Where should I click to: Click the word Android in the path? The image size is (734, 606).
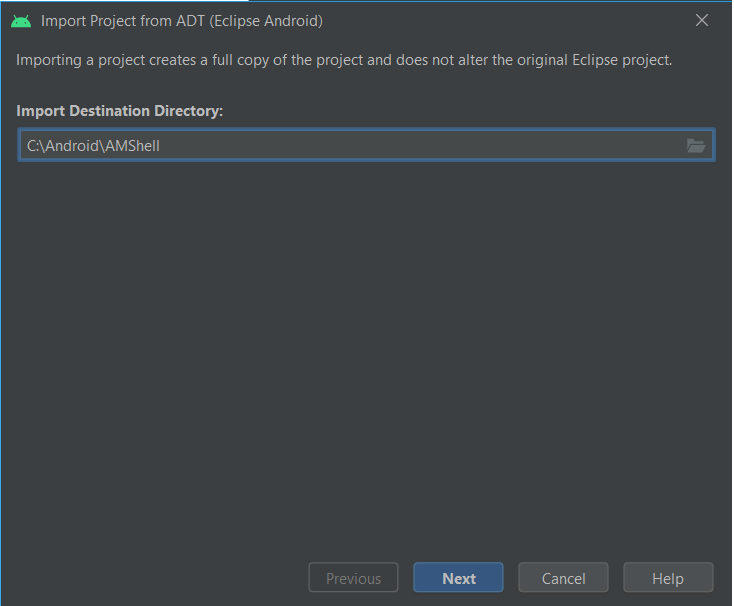click(75, 146)
